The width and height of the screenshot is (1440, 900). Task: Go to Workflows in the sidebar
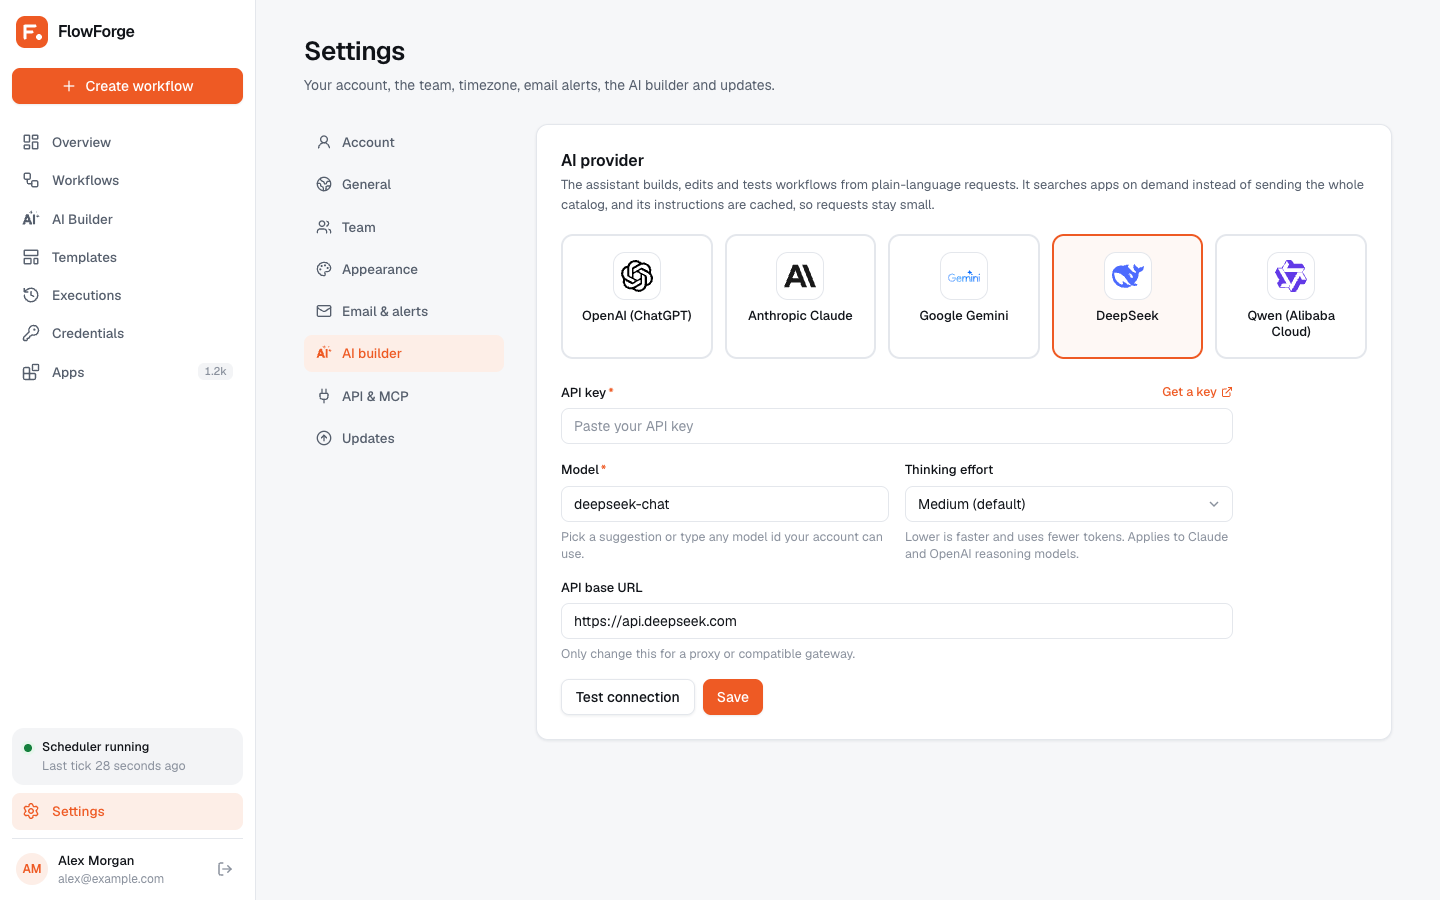127,180
